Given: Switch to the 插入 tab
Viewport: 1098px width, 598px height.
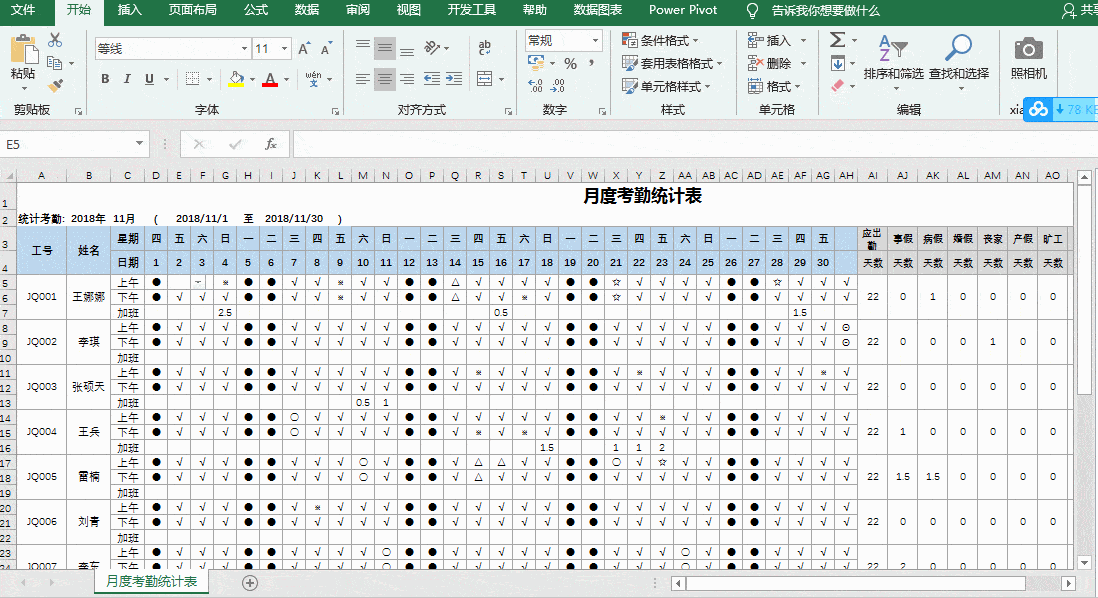Looking at the screenshot, I should tap(130, 11).
